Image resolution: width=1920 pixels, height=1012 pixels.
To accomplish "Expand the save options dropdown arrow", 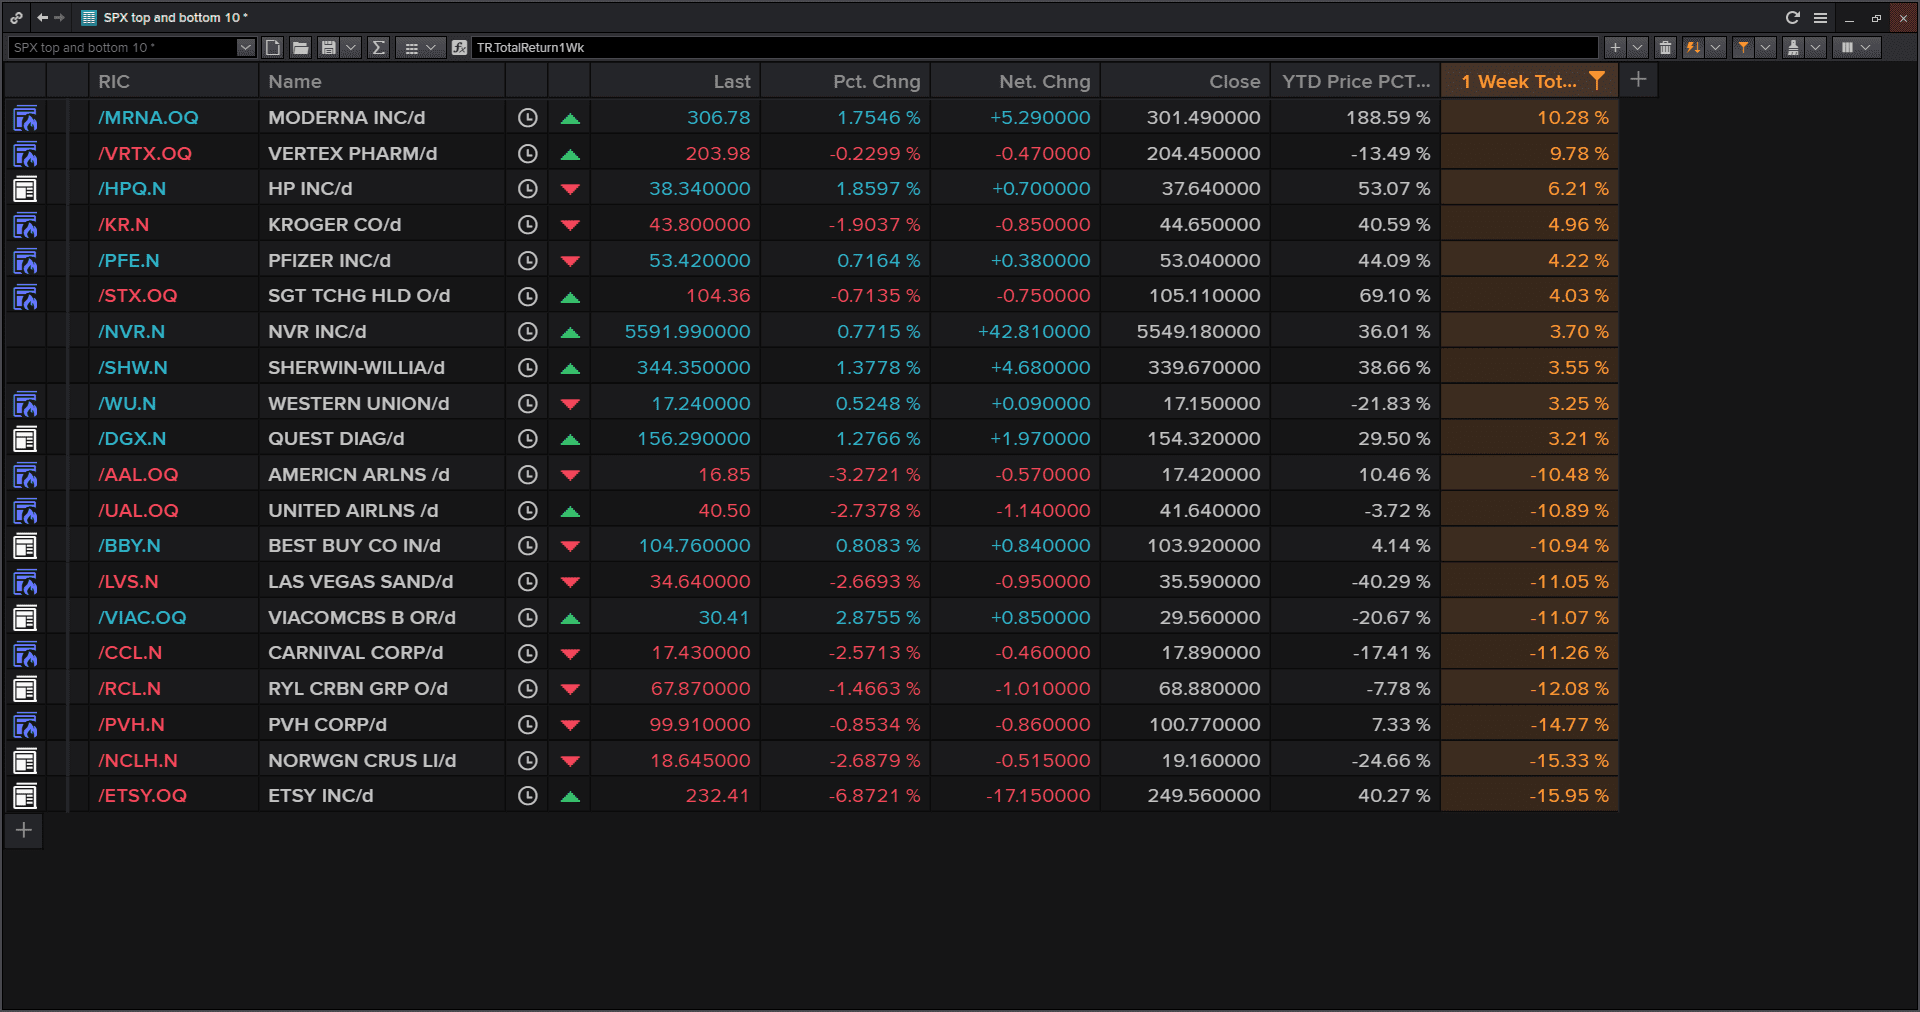I will point(351,47).
